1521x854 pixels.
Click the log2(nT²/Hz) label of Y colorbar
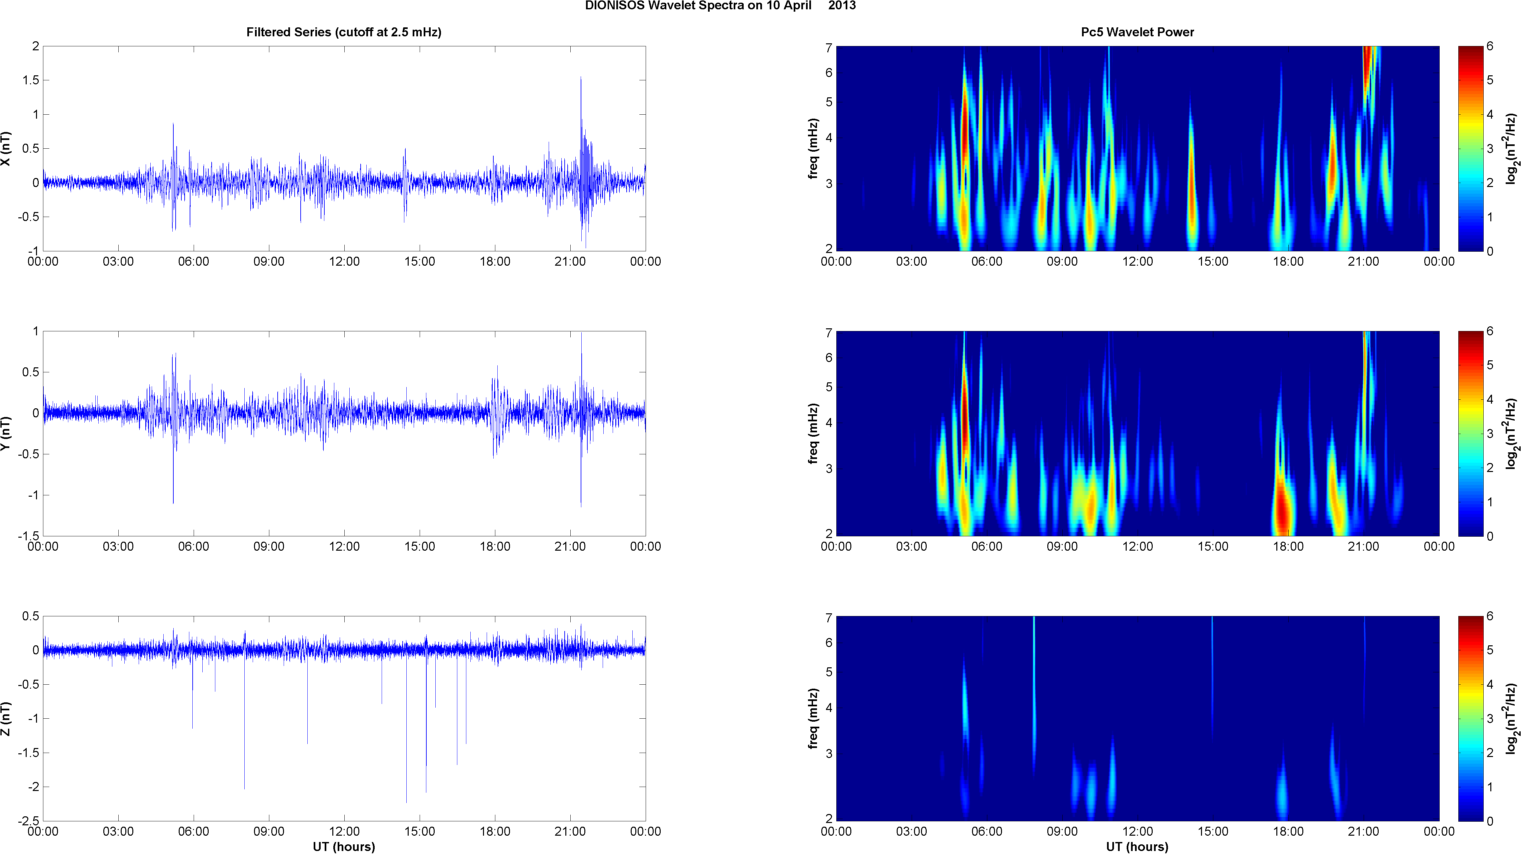[1512, 434]
